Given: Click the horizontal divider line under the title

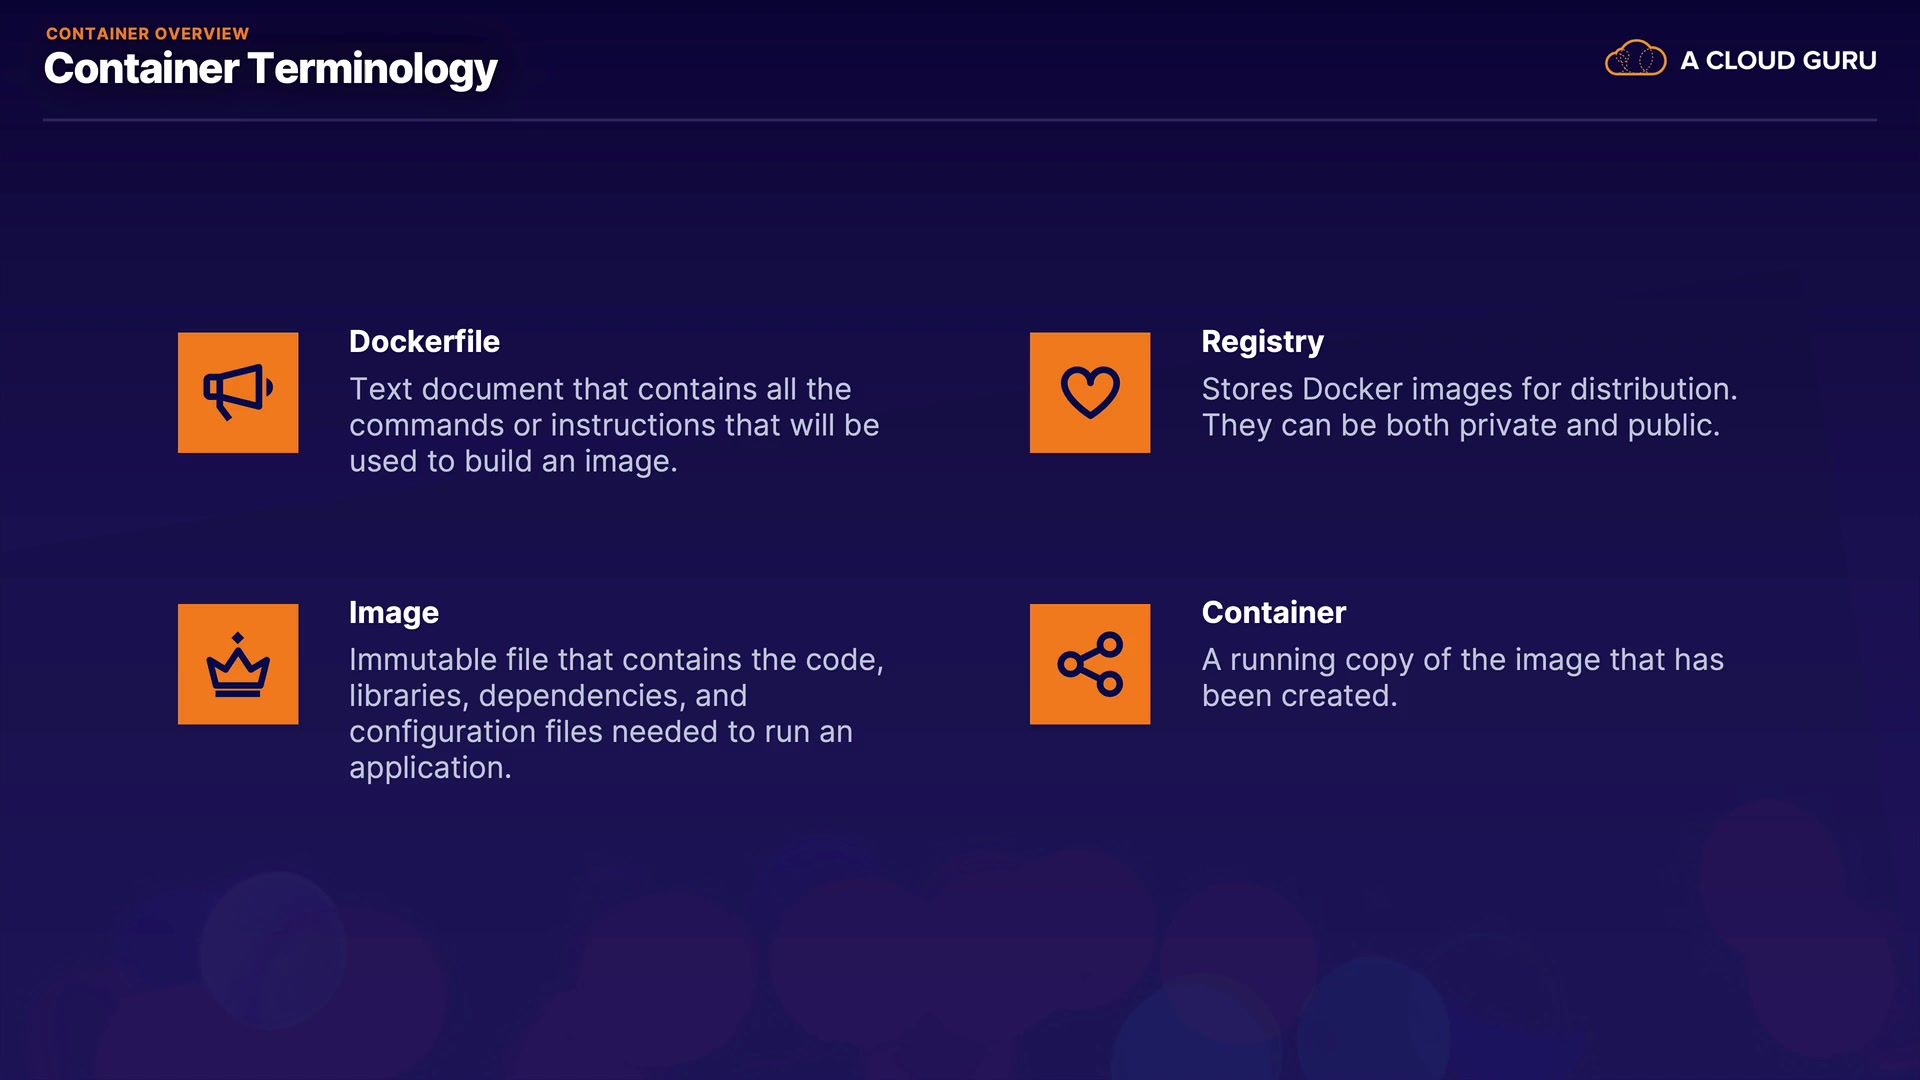Looking at the screenshot, I should coord(960,120).
